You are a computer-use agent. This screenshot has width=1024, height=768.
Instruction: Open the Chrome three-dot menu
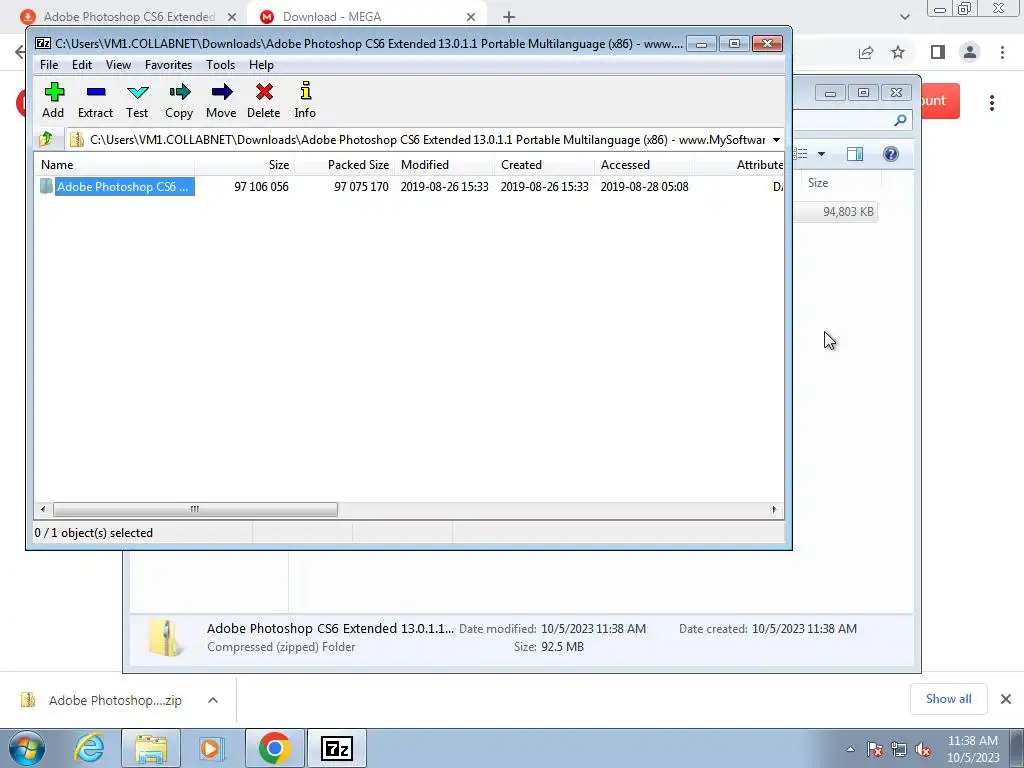(1002, 52)
